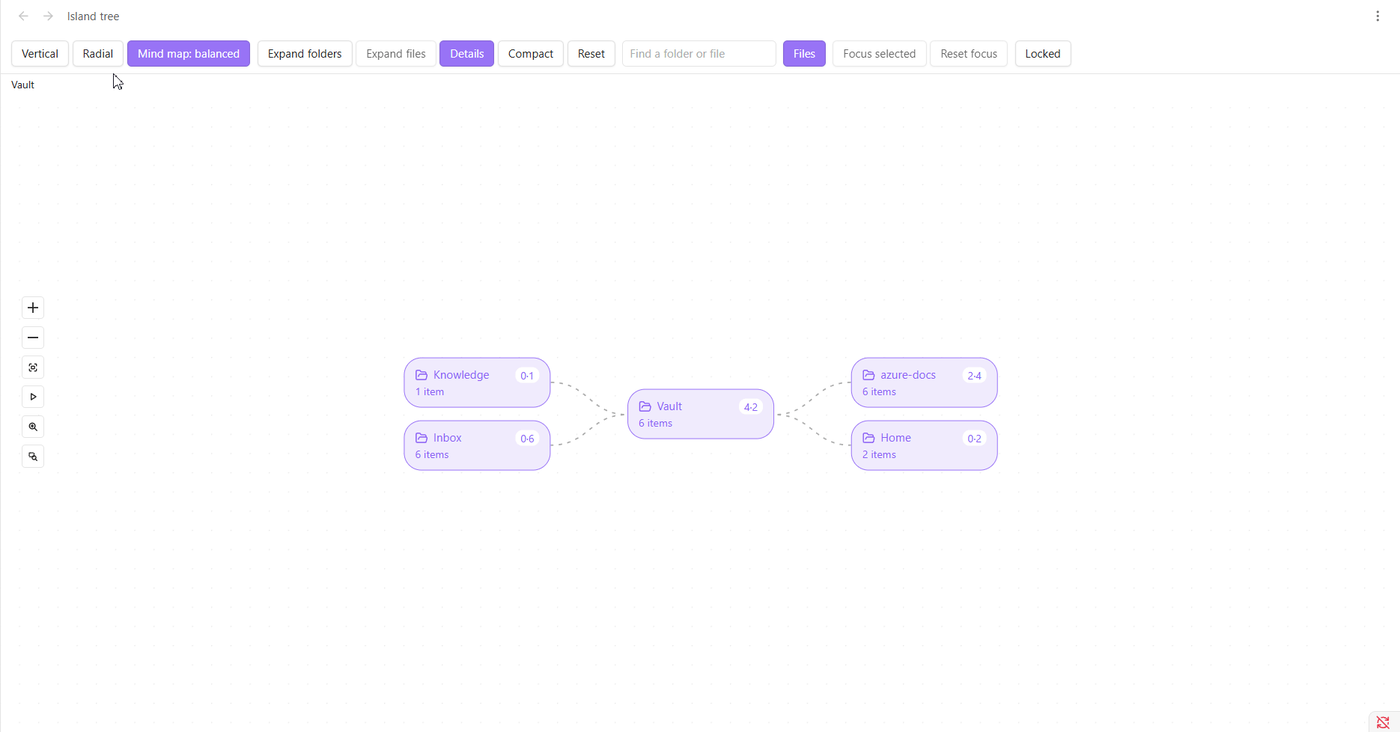Open the three-dot more options menu

pos(1378,16)
